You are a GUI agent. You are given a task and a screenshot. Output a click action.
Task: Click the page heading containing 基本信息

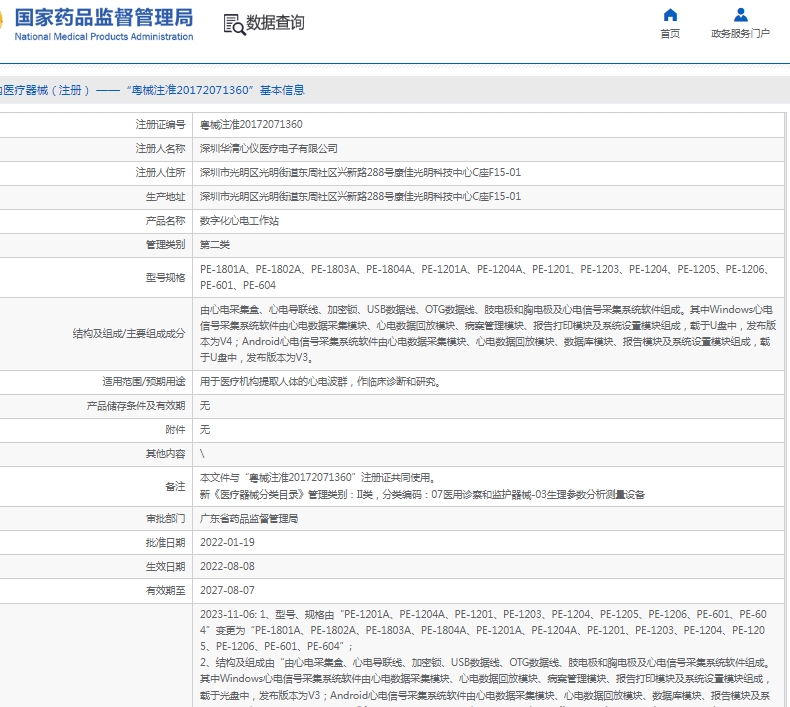[x=152, y=90]
